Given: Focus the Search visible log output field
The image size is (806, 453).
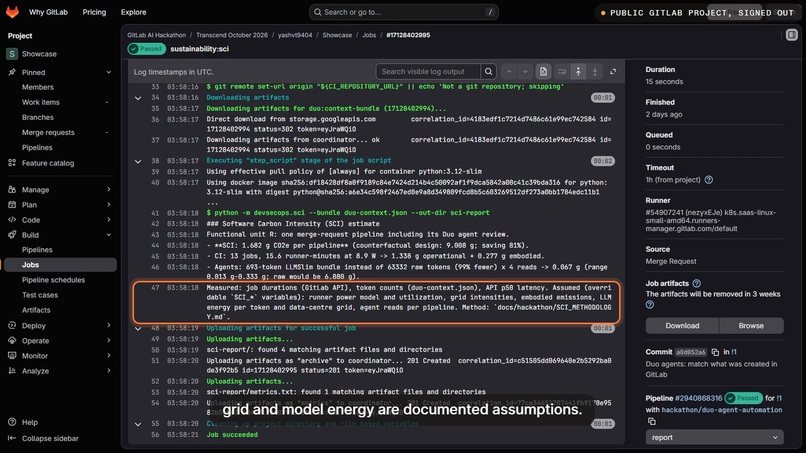Looking at the screenshot, I should (428, 71).
